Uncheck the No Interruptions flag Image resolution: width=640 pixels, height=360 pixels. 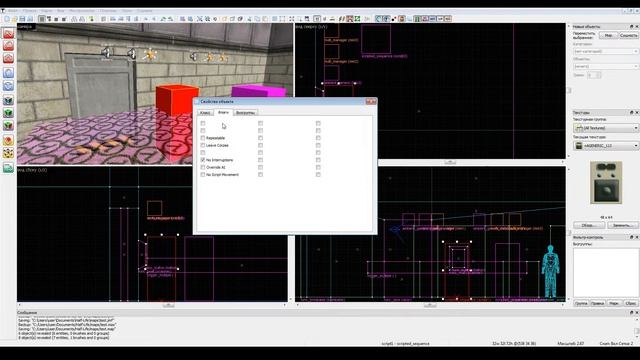203,160
